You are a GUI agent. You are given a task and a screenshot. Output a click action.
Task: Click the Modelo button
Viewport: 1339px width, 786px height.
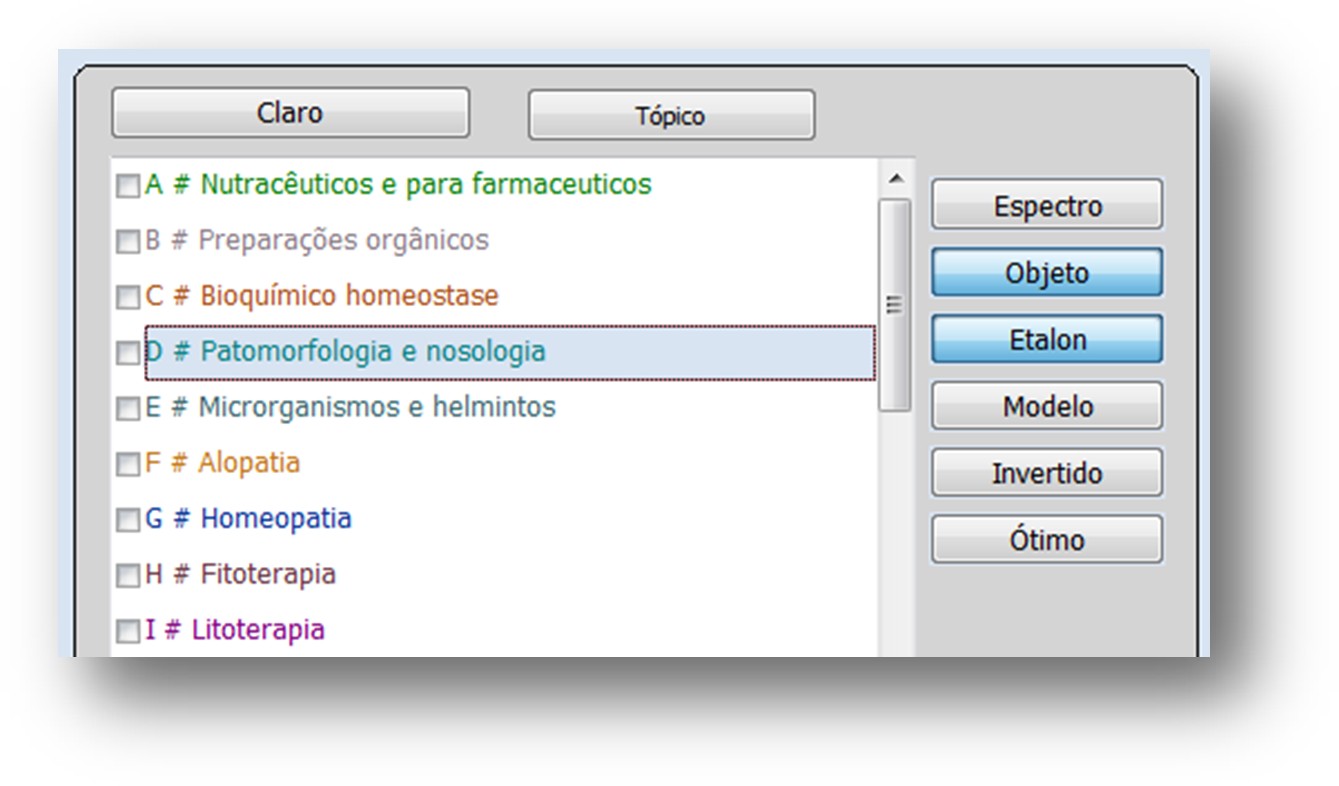[1047, 406]
